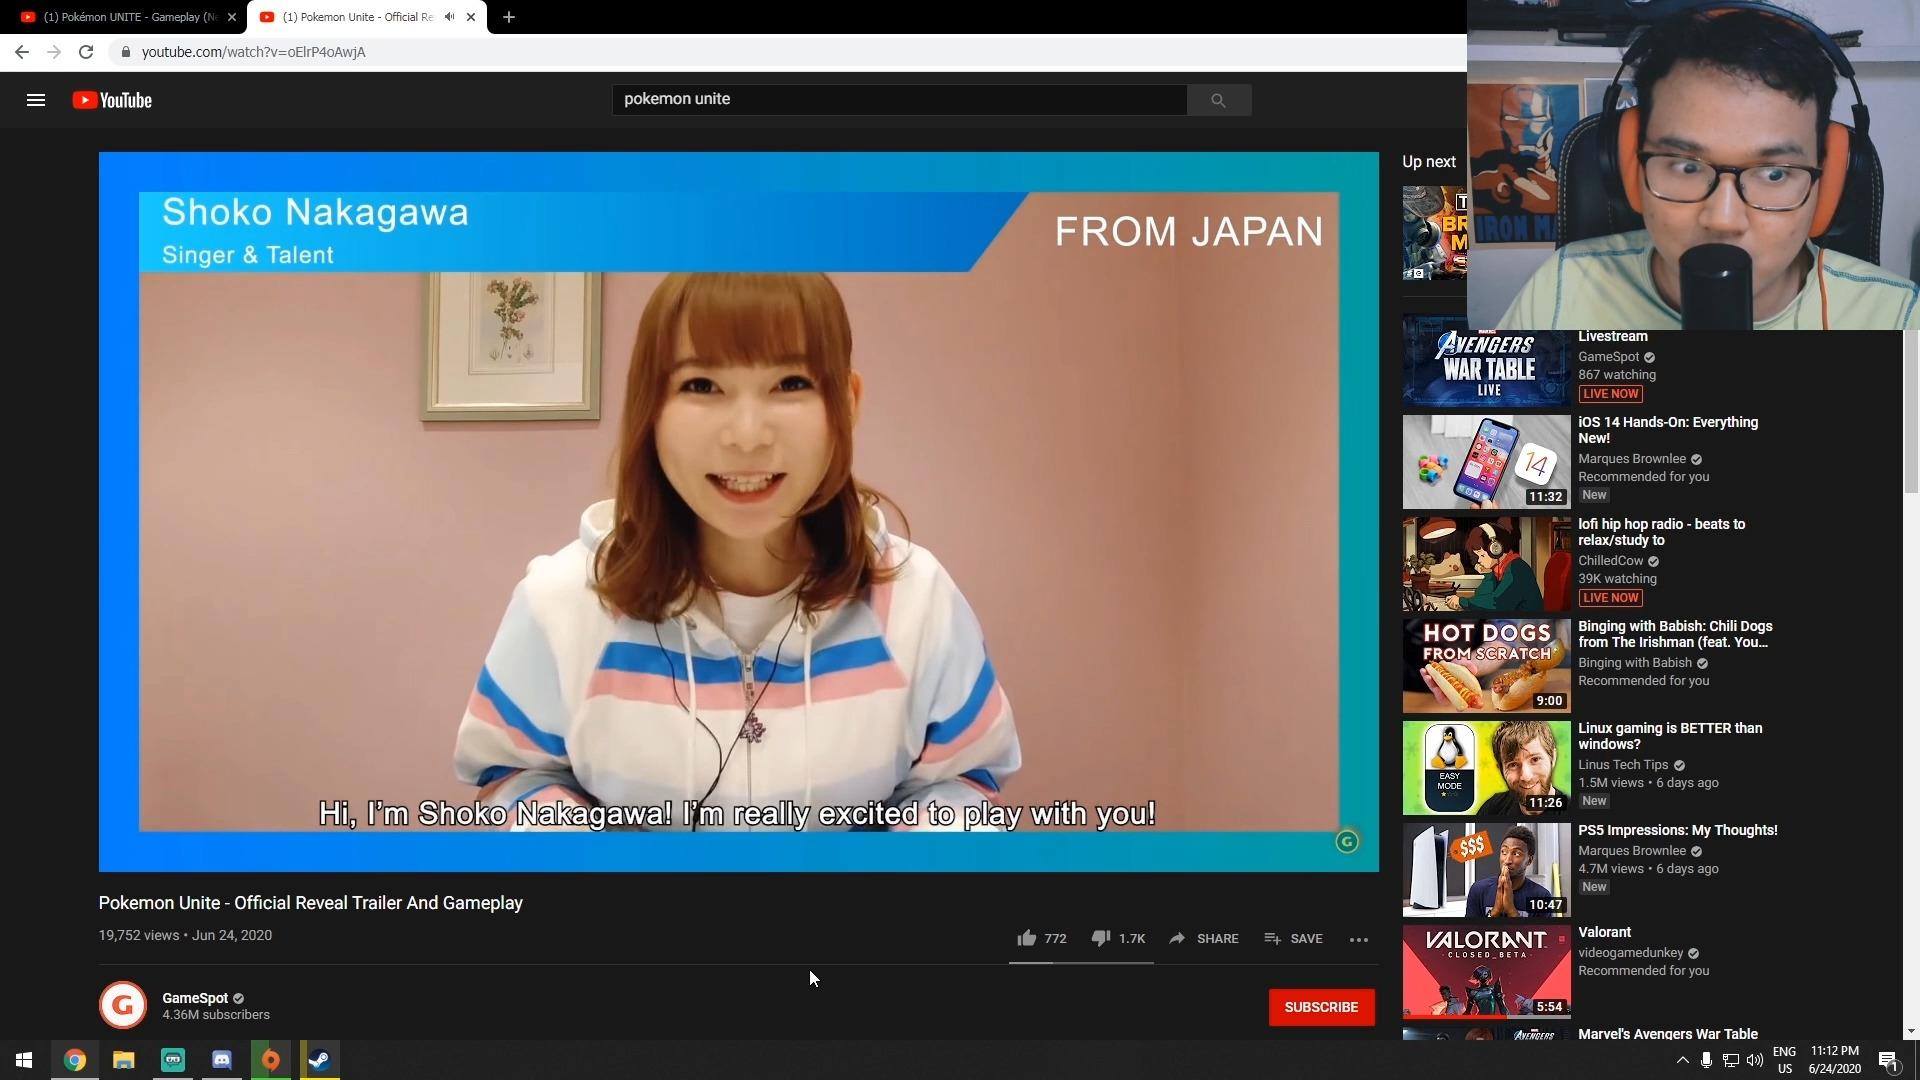Click the 4.36M subscribers text

click(216, 1015)
